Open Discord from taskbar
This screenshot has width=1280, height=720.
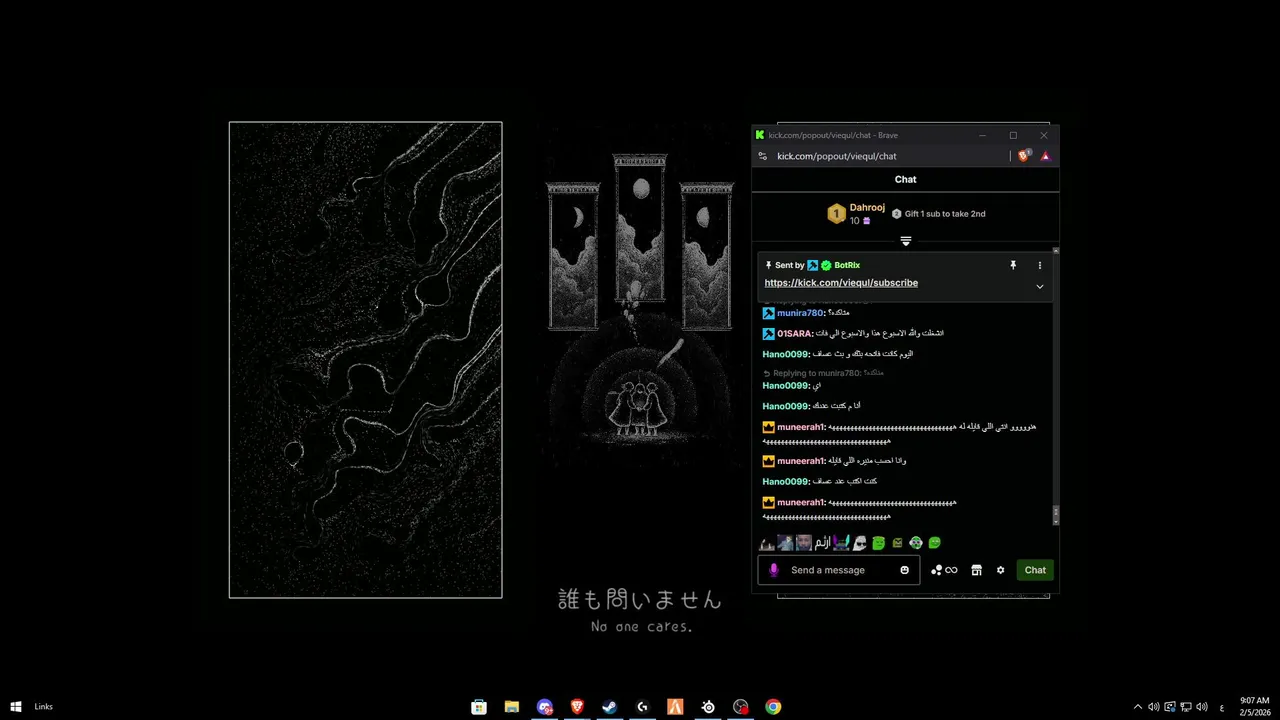[x=544, y=707]
